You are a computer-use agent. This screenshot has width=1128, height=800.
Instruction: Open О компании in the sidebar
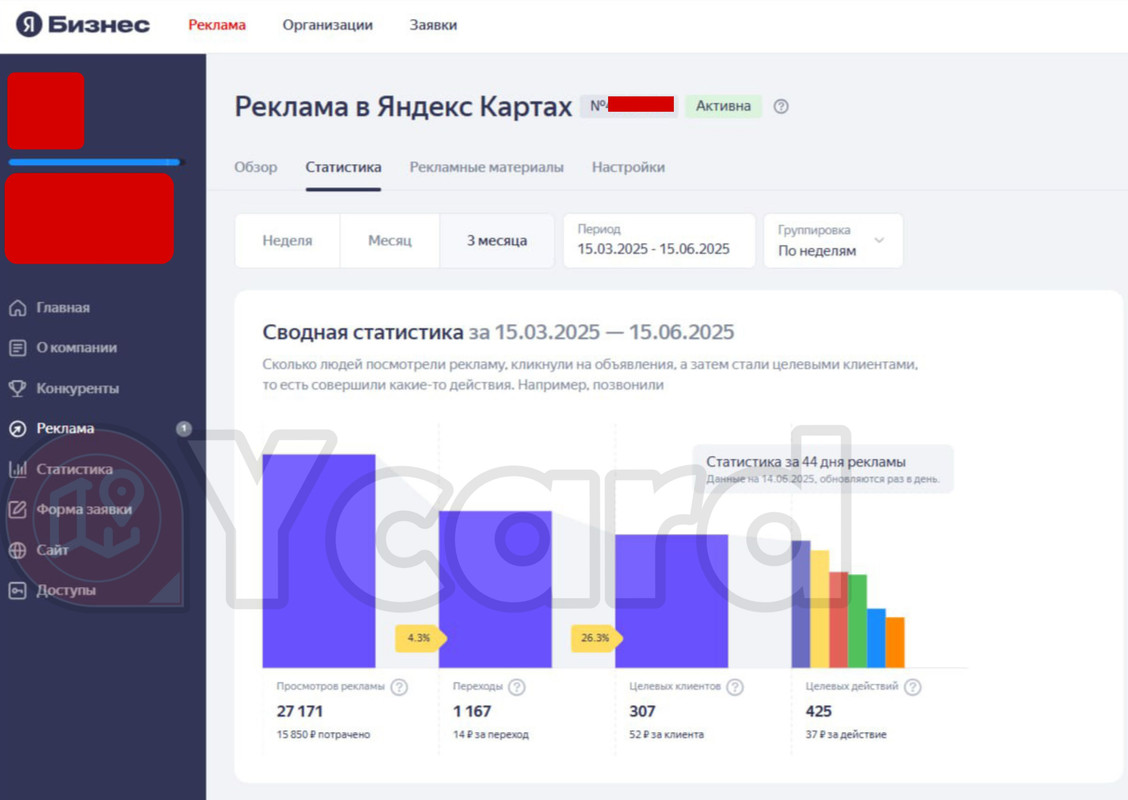point(77,348)
